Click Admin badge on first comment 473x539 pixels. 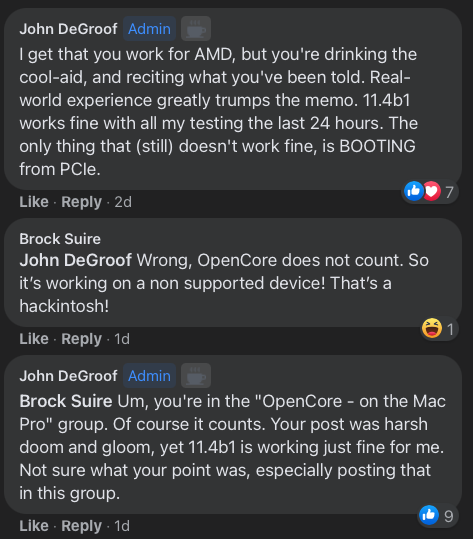(x=150, y=29)
